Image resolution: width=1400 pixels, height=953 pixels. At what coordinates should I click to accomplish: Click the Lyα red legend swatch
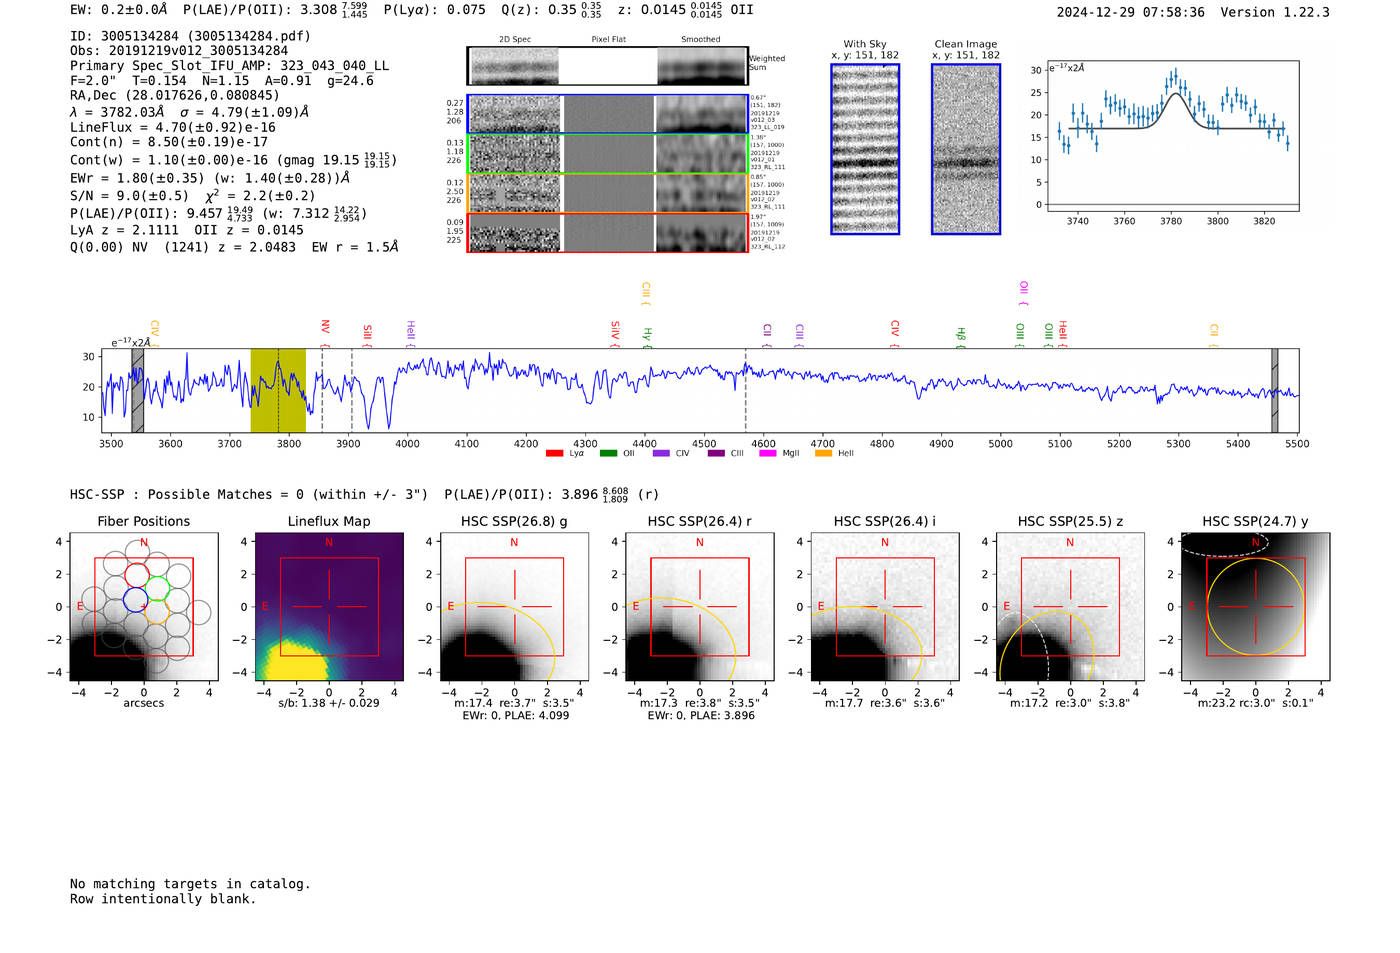pos(554,453)
